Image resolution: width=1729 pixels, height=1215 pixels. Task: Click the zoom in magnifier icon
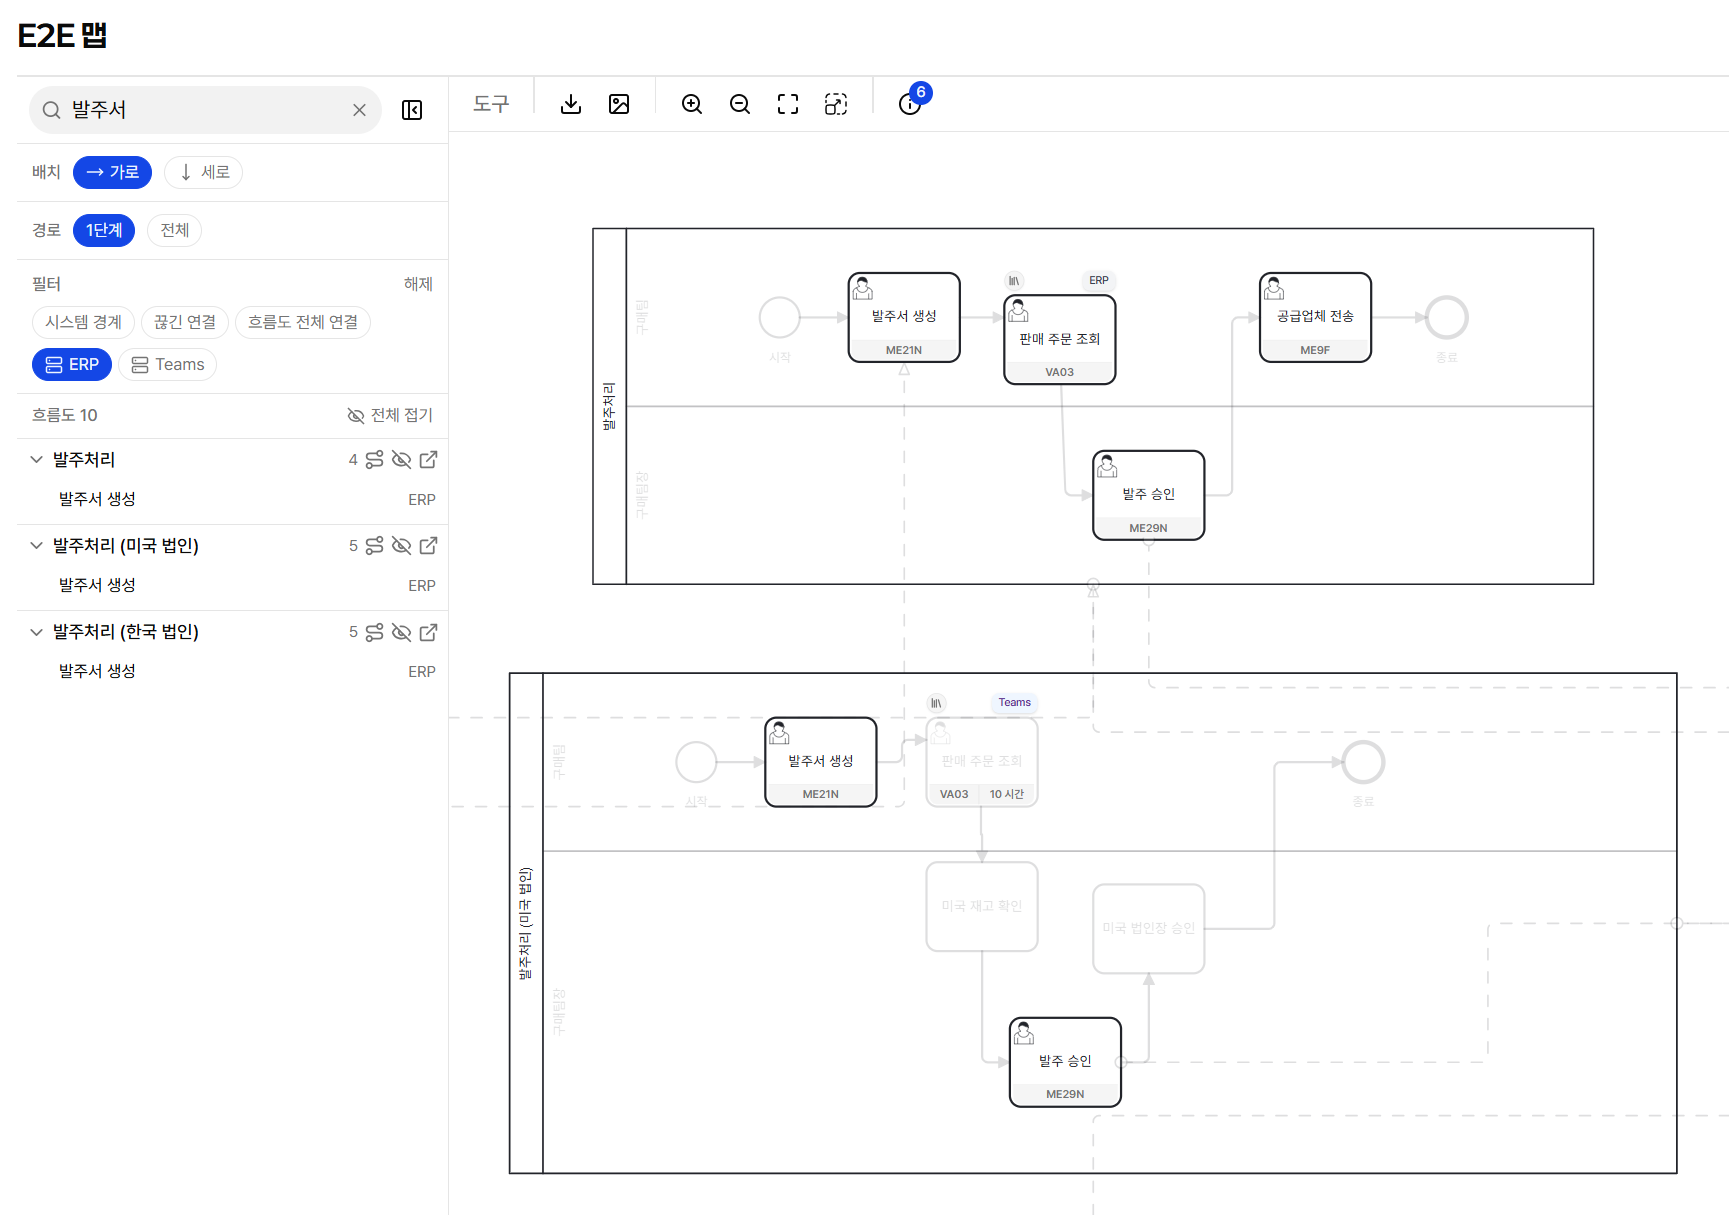point(692,104)
